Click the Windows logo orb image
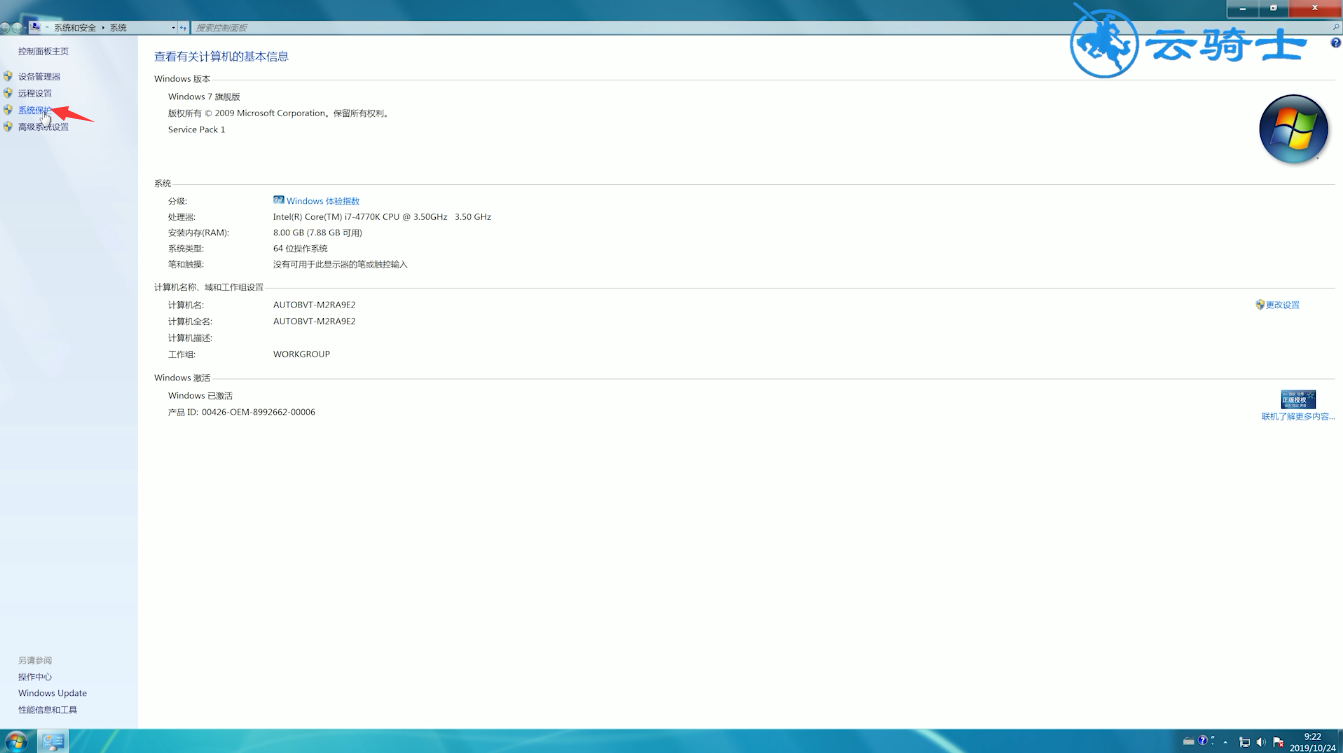The image size is (1343, 753). point(1293,129)
